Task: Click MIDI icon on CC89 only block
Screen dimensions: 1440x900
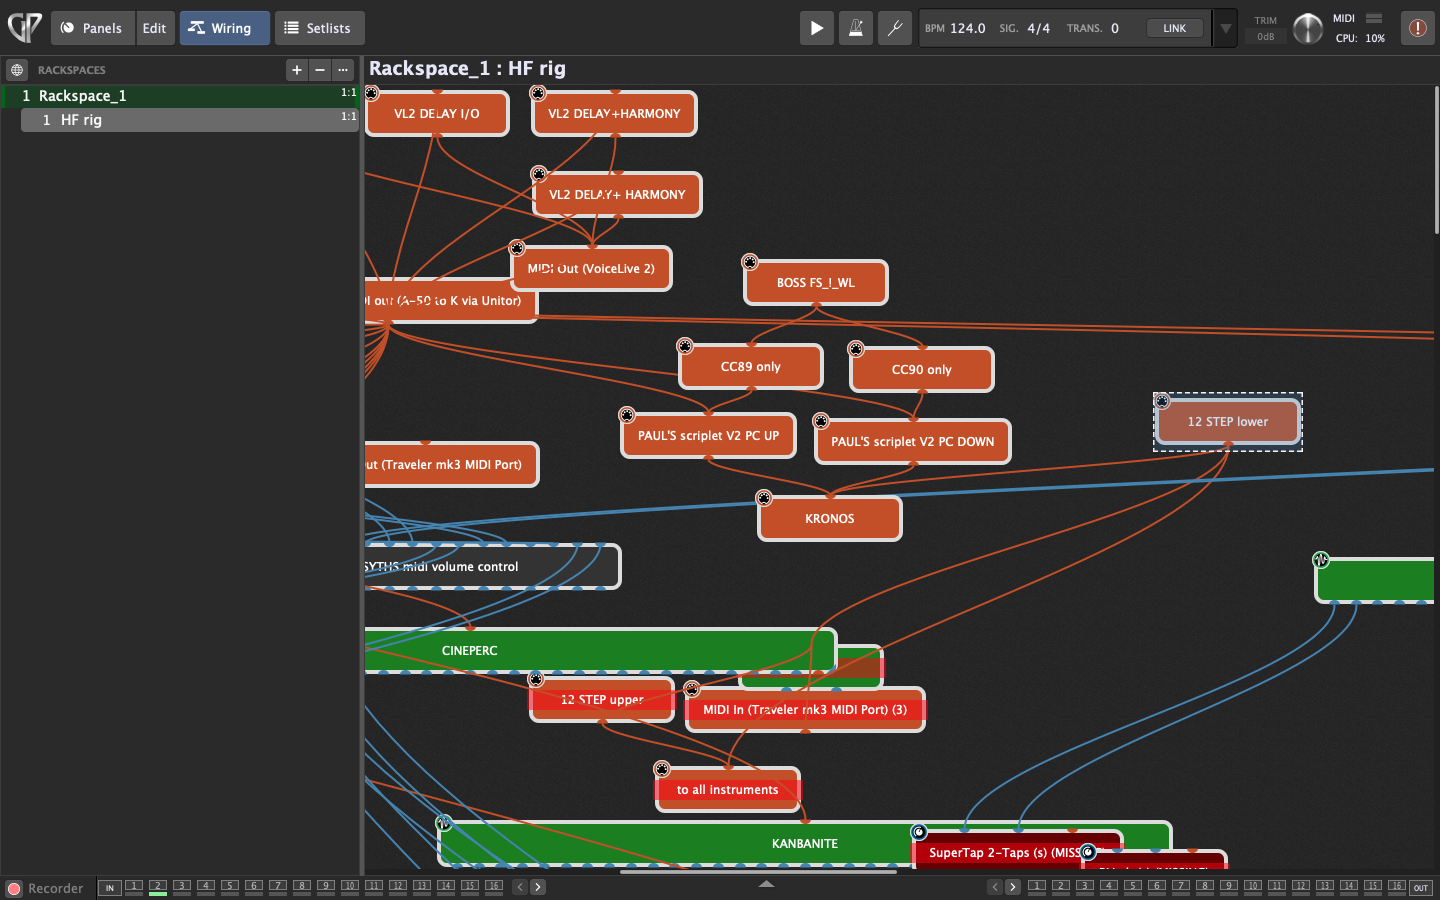Action: [685, 346]
